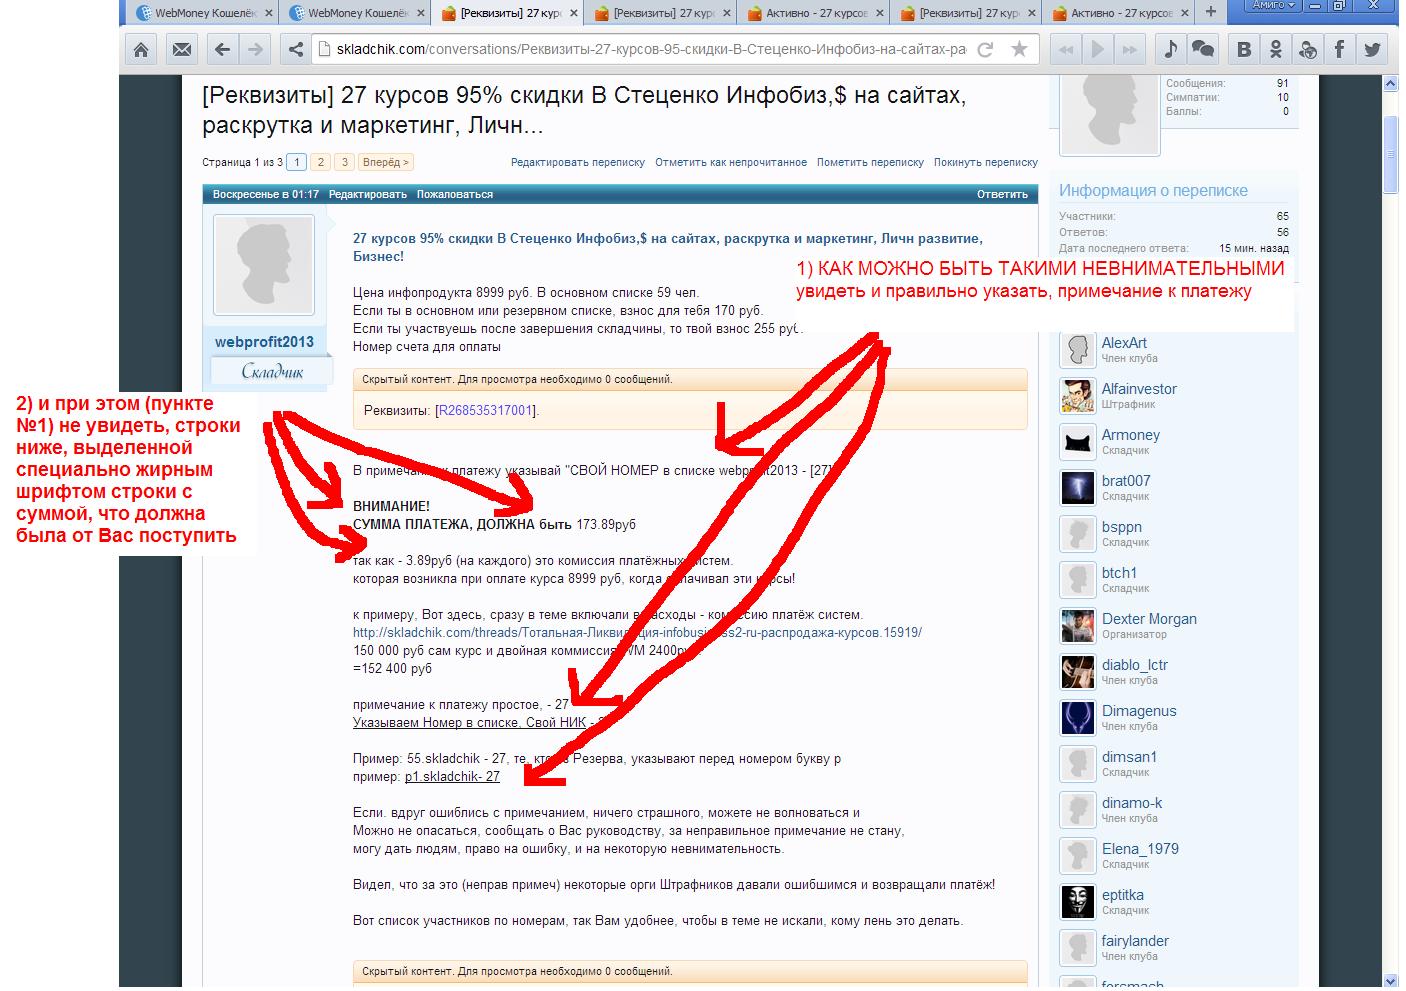Open the chat bubbles icon
The height and width of the screenshot is (991, 1406).
(x=1203, y=49)
